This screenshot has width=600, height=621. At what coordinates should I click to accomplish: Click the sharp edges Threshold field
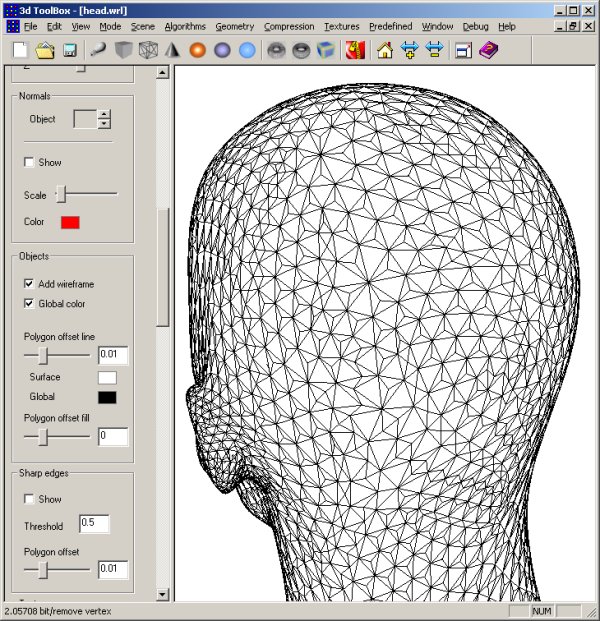(x=93, y=525)
